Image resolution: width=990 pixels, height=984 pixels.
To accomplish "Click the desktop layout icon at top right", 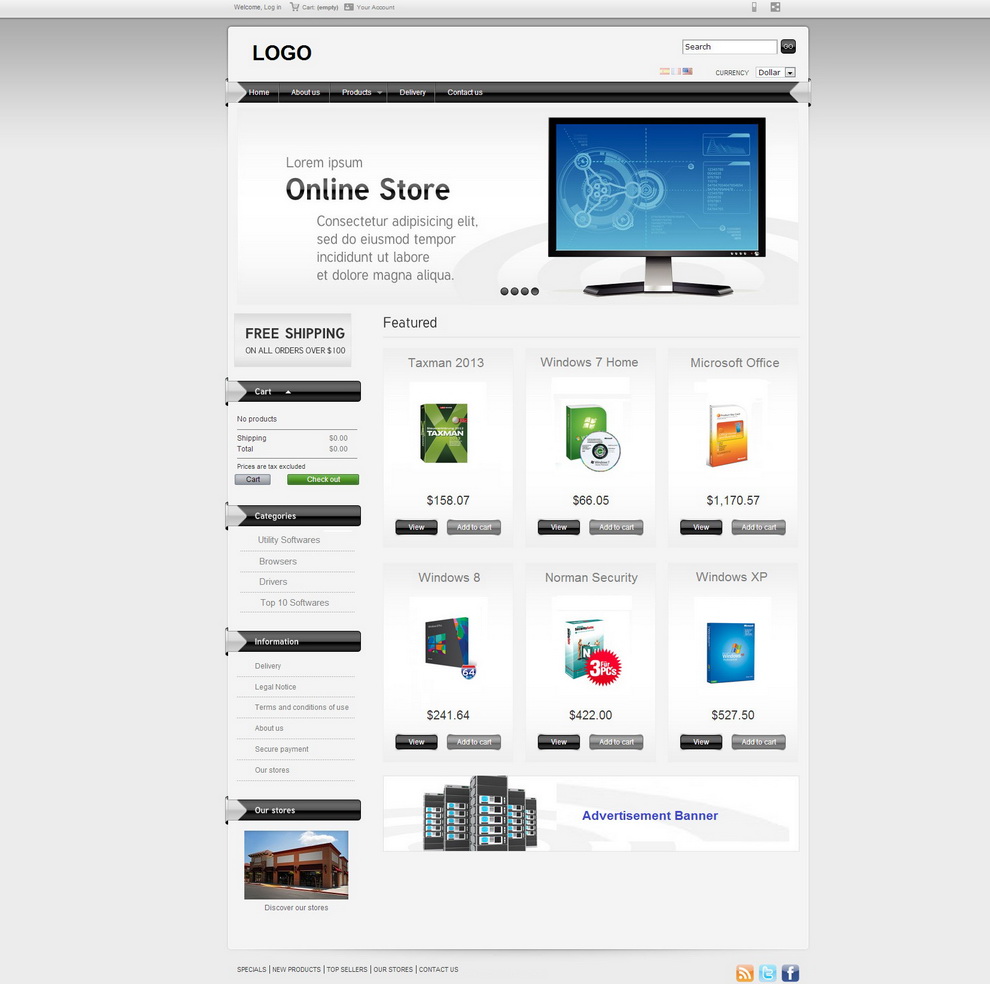I will pos(775,7).
